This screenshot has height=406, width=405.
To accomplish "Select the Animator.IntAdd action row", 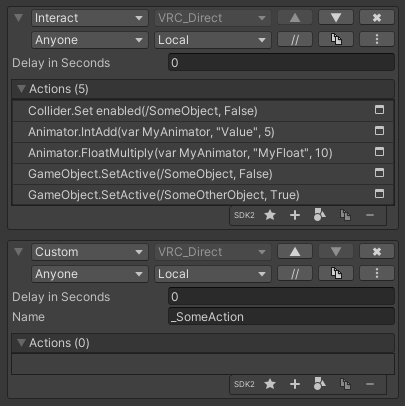I will click(203, 132).
